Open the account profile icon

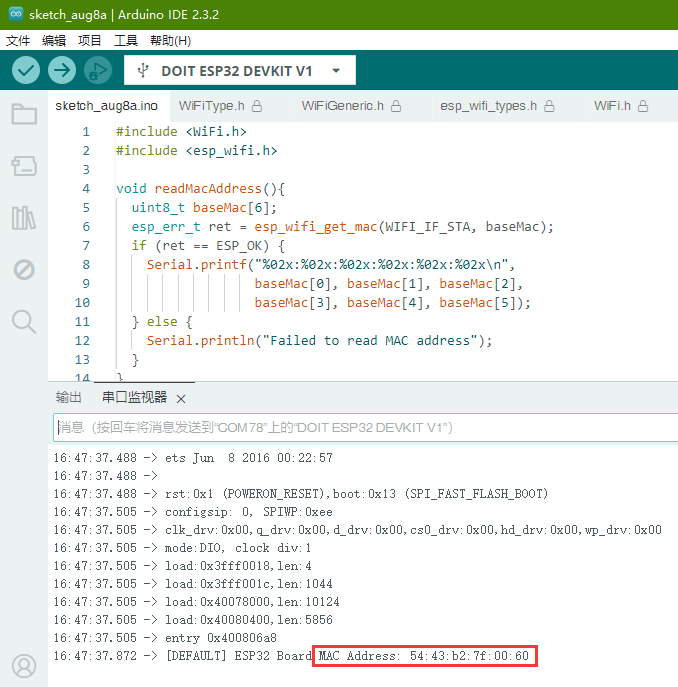coord(24,666)
